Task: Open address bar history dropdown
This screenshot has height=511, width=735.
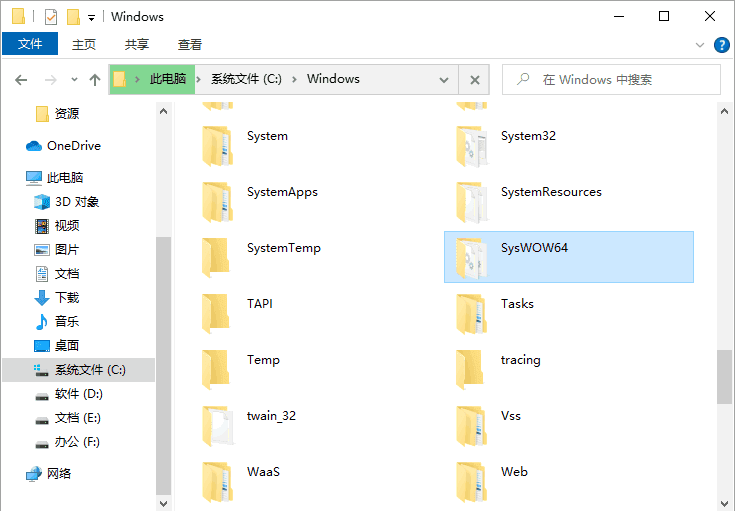Action: [x=444, y=80]
